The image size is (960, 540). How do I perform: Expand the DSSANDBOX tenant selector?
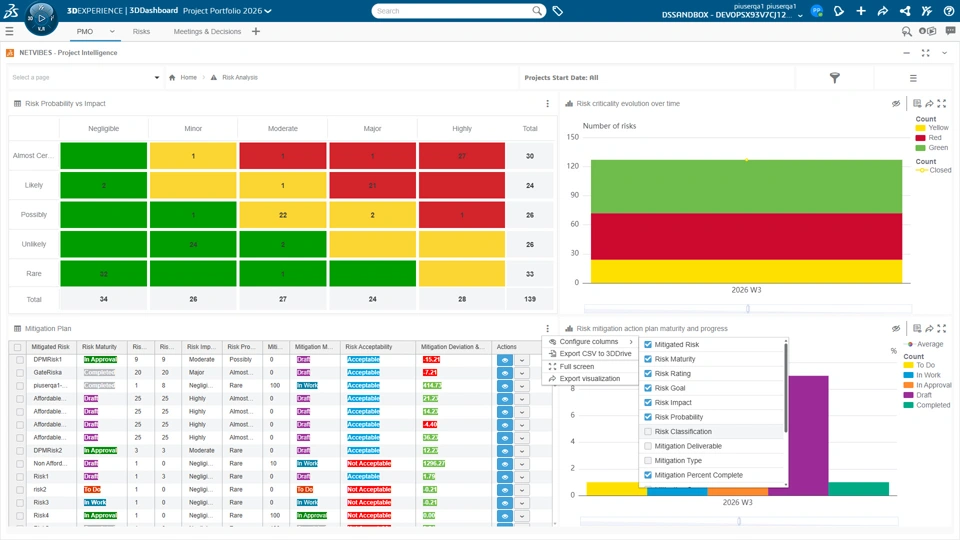(x=800, y=16)
